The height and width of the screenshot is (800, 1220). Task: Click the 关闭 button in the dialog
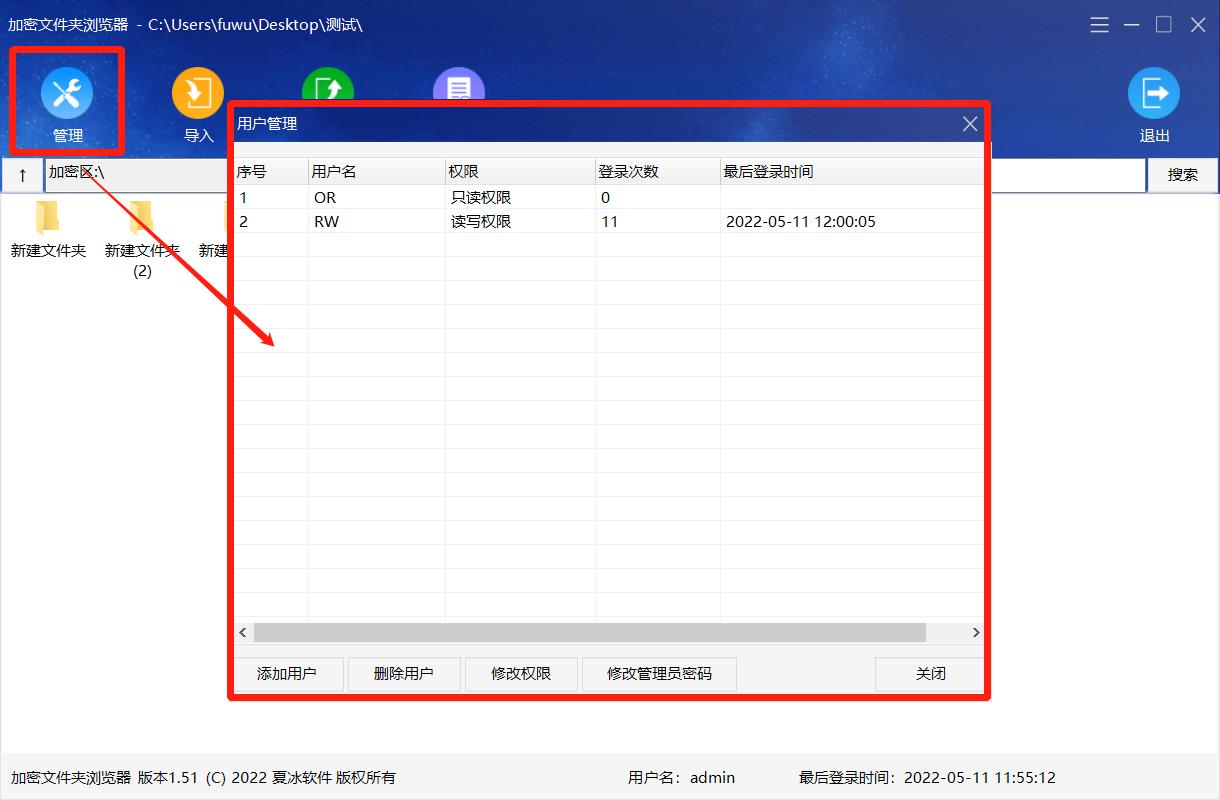[x=928, y=674]
